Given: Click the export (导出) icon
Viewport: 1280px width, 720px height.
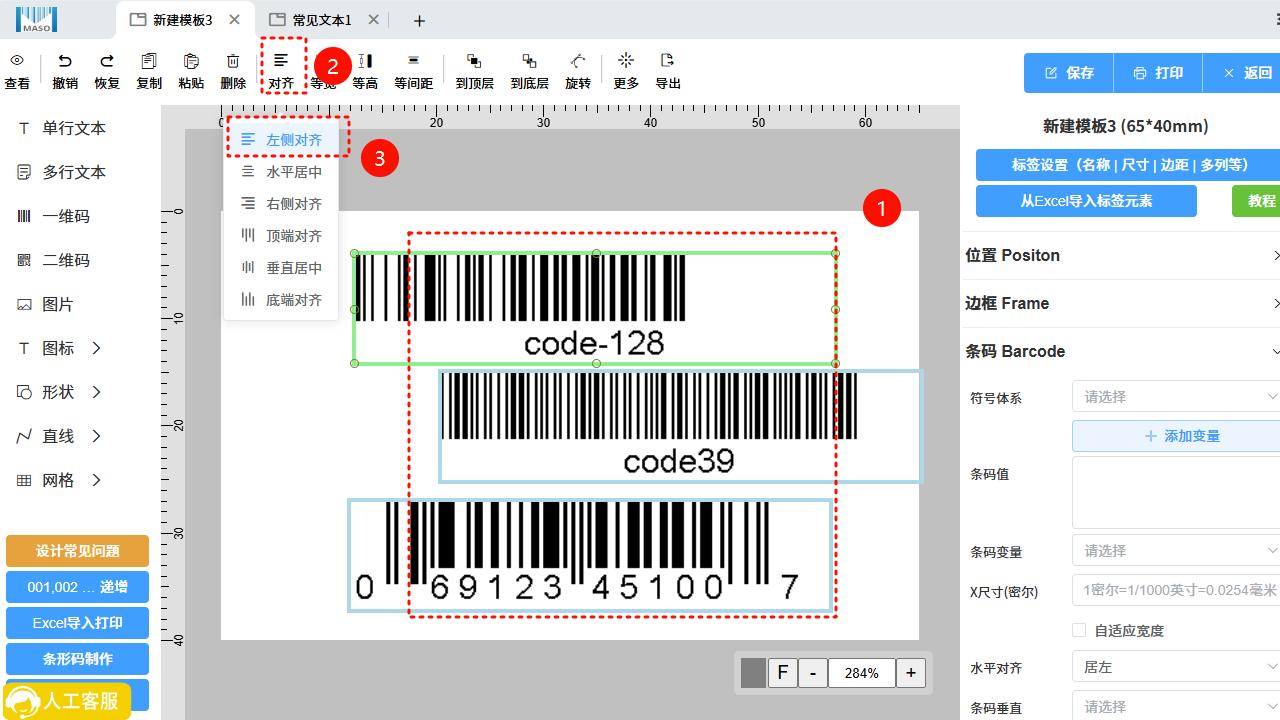Looking at the screenshot, I should 668,62.
